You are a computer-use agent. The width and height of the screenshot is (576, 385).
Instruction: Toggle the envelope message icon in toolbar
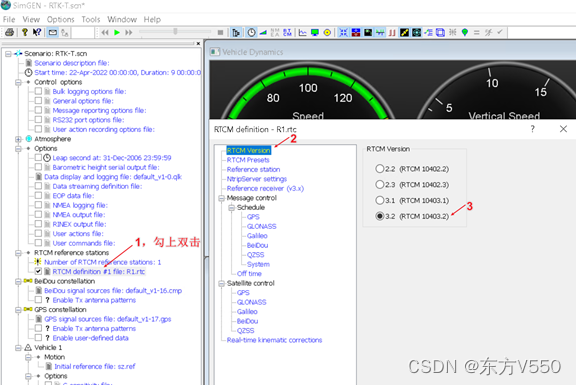[x=53, y=32]
